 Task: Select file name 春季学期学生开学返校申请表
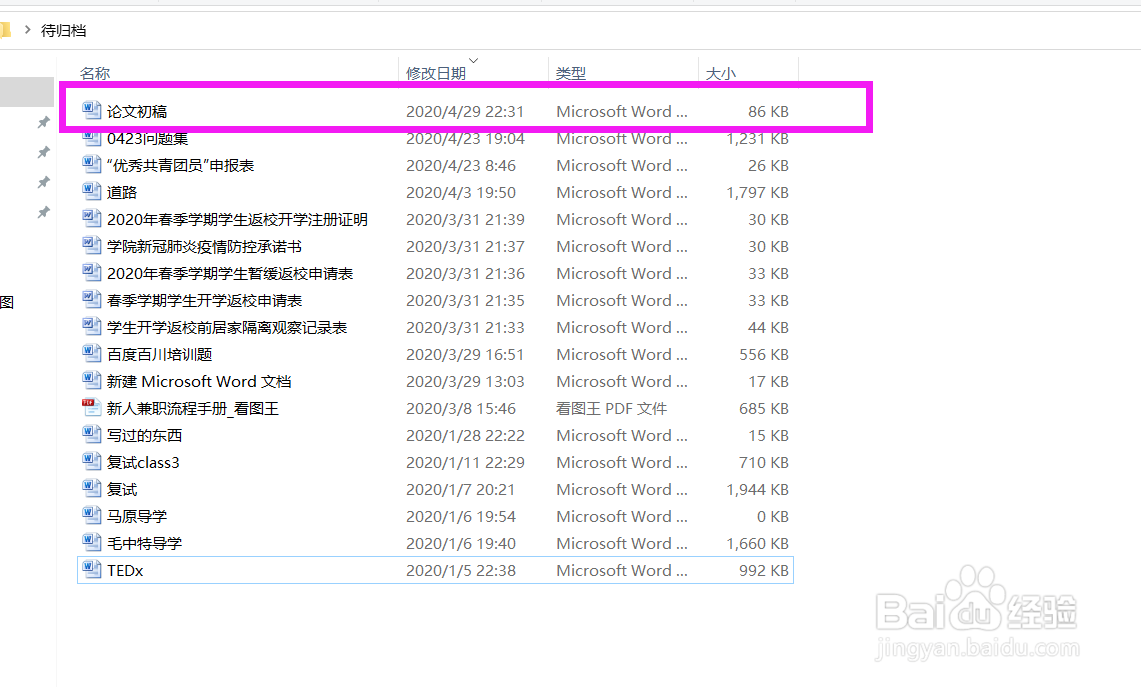(204, 300)
